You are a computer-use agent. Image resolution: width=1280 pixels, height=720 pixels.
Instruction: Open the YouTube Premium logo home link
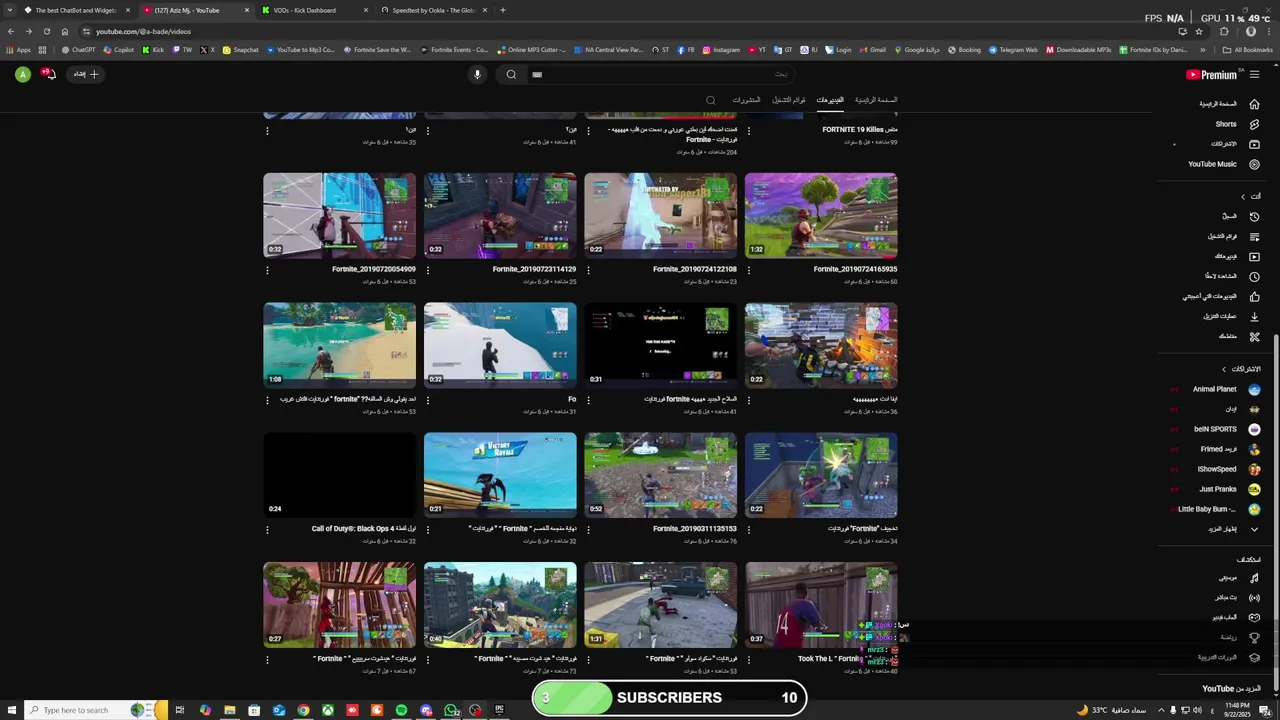[1211, 74]
